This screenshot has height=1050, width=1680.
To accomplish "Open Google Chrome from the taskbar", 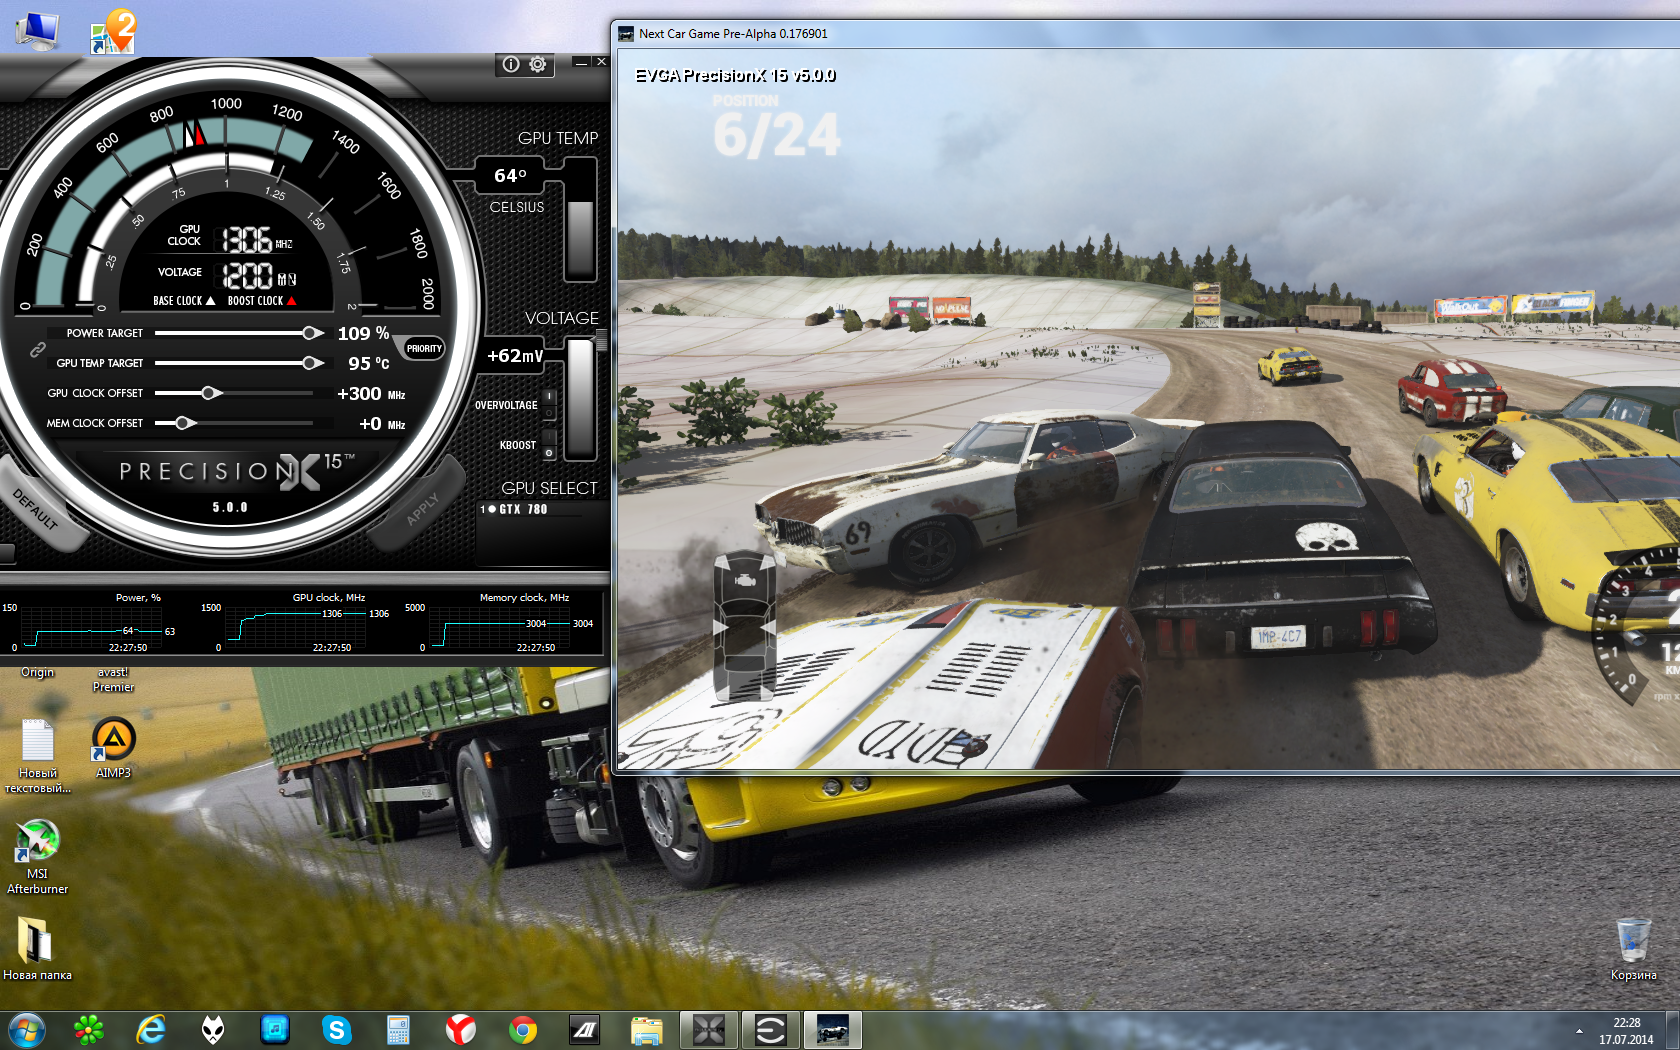I will [x=523, y=1030].
